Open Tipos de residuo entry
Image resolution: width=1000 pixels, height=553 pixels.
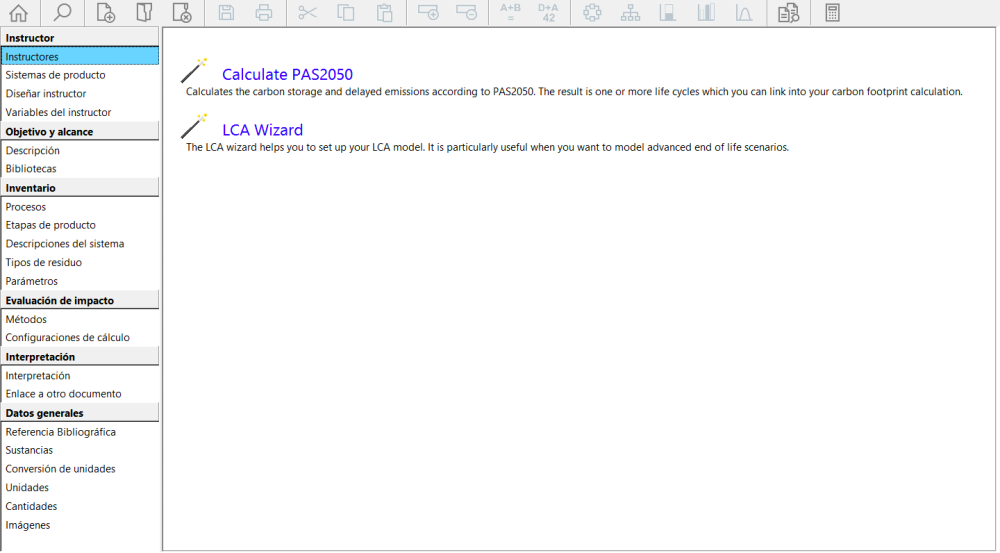pos(80,262)
